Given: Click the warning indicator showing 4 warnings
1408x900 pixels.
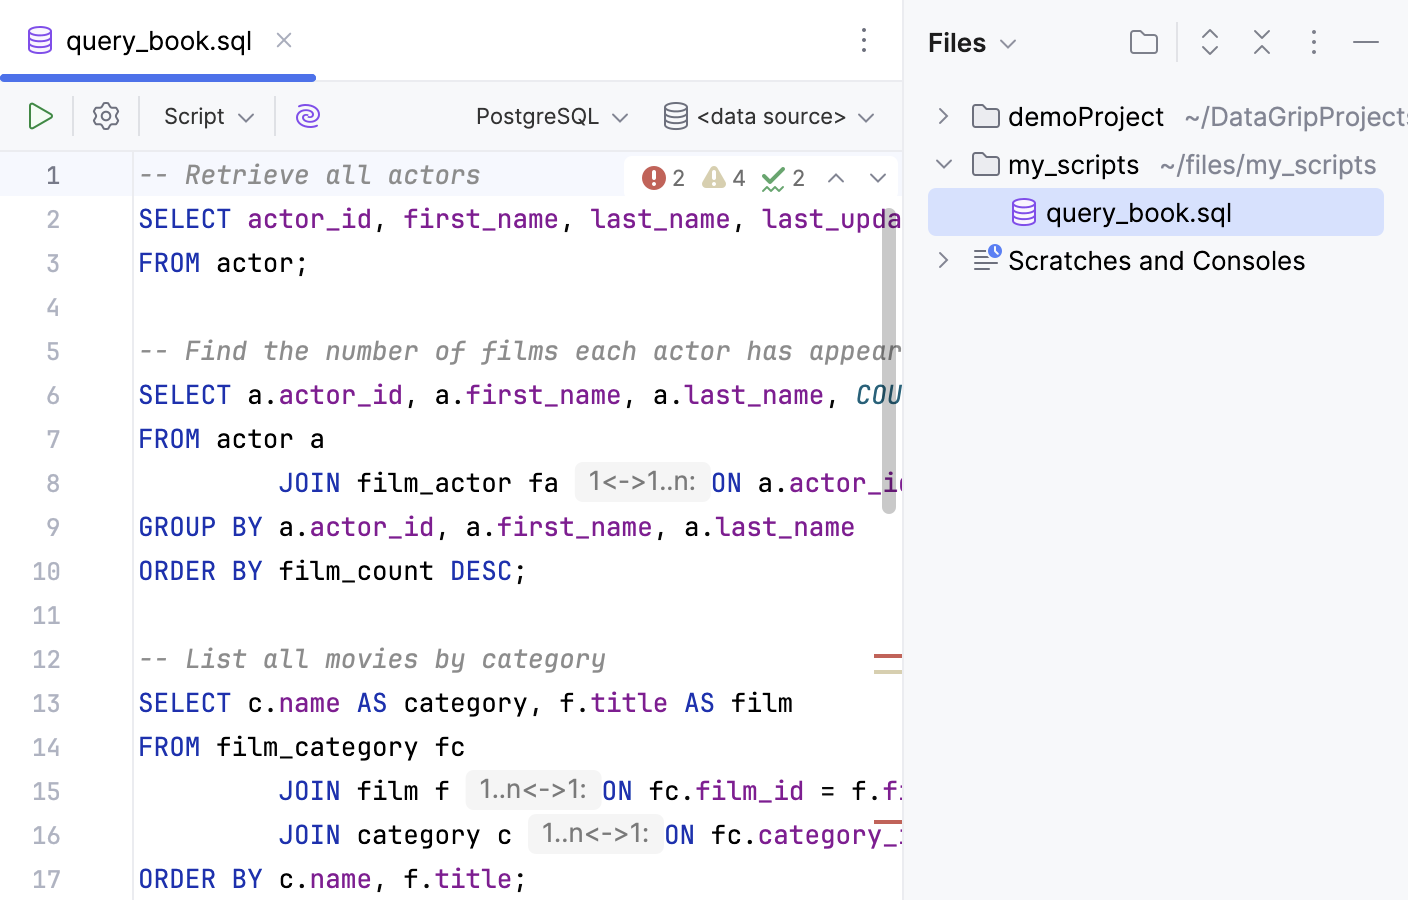Looking at the screenshot, I should pos(722,177).
